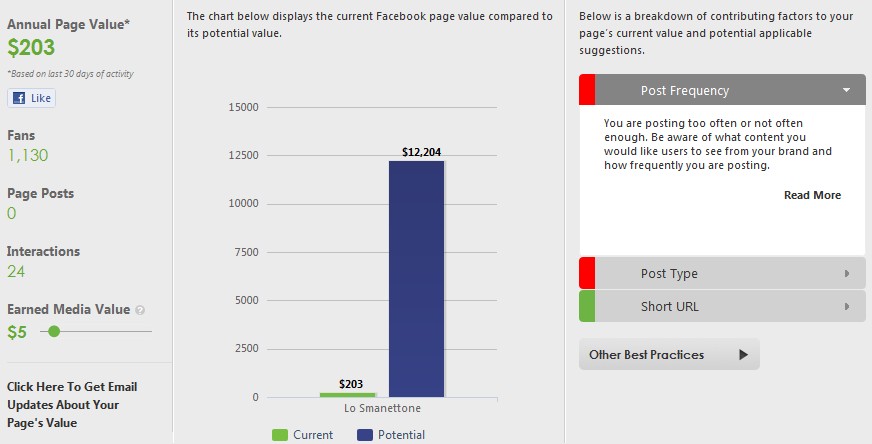The width and height of the screenshot is (872, 444).
Task: Expand the Post Type section arrow
Action: coord(847,273)
